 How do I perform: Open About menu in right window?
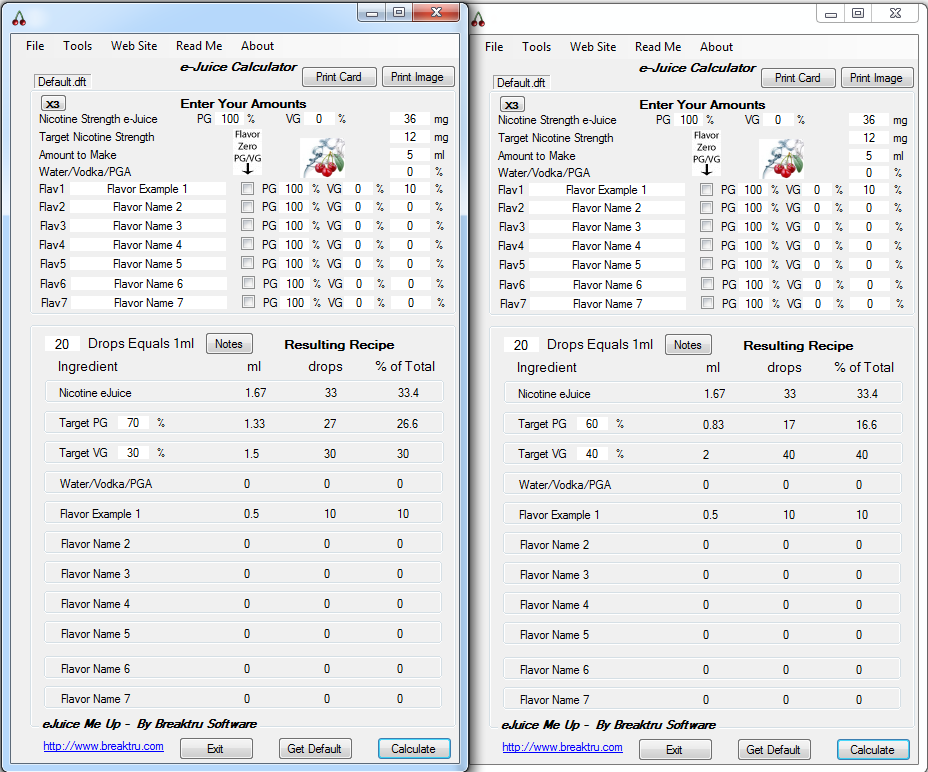point(717,47)
